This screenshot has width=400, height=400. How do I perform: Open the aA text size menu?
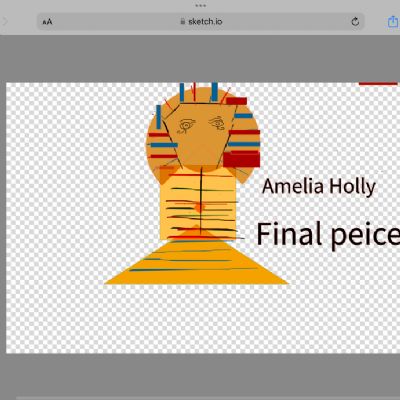pyautogui.click(x=47, y=22)
